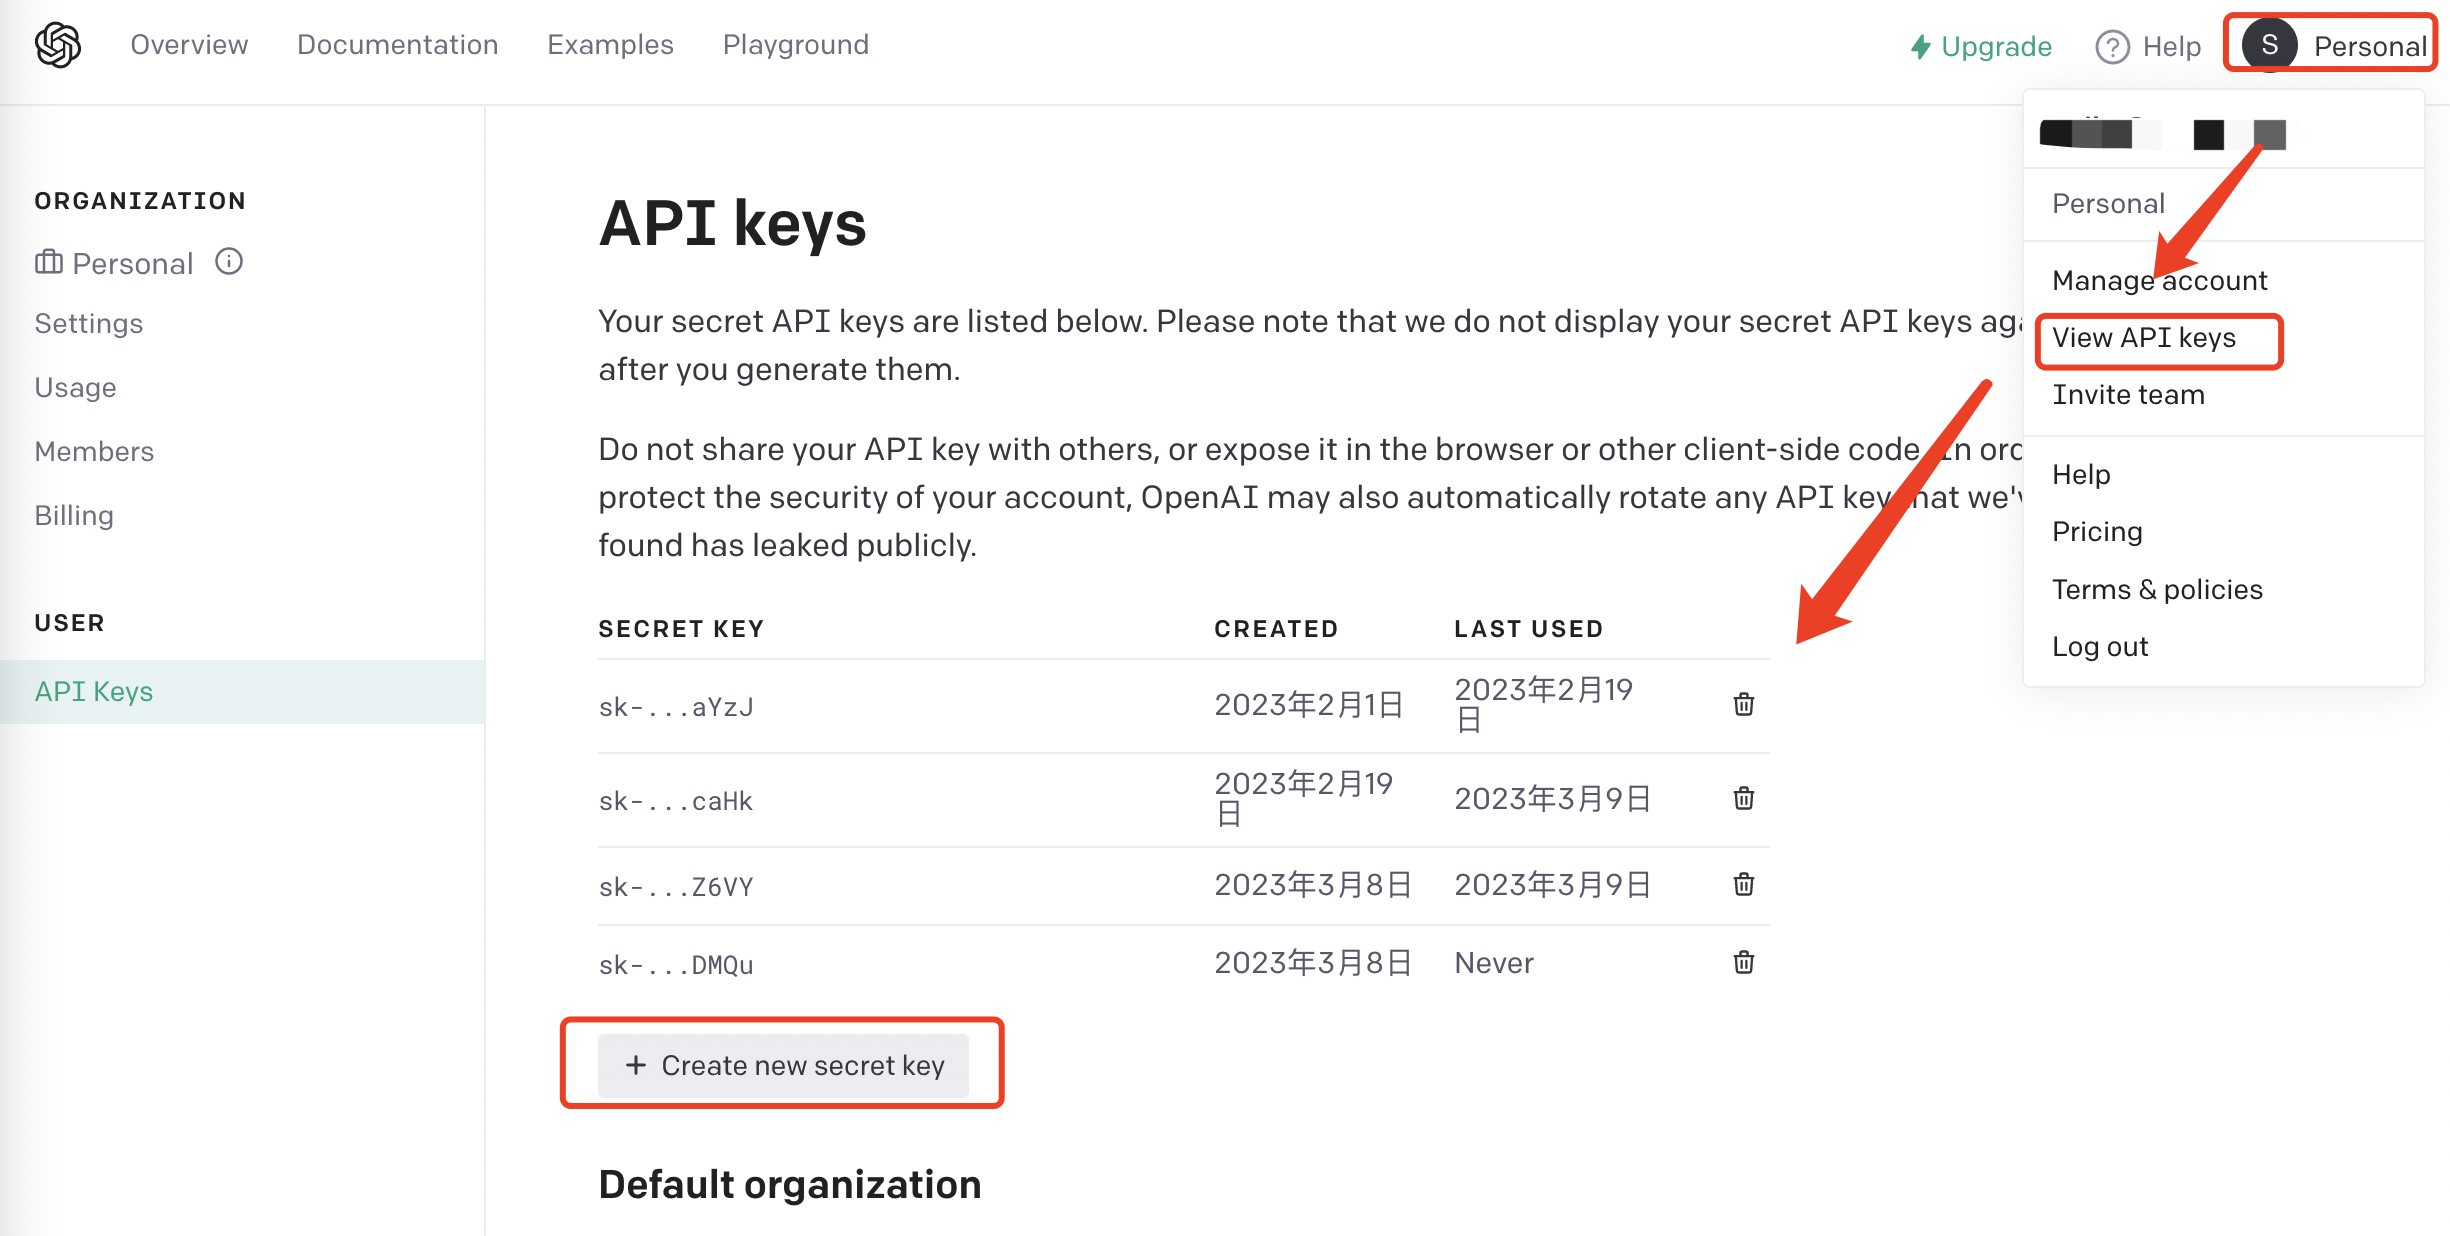Image resolution: width=2450 pixels, height=1236 pixels.
Task: Click the Help question mark icon
Action: (x=2112, y=46)
